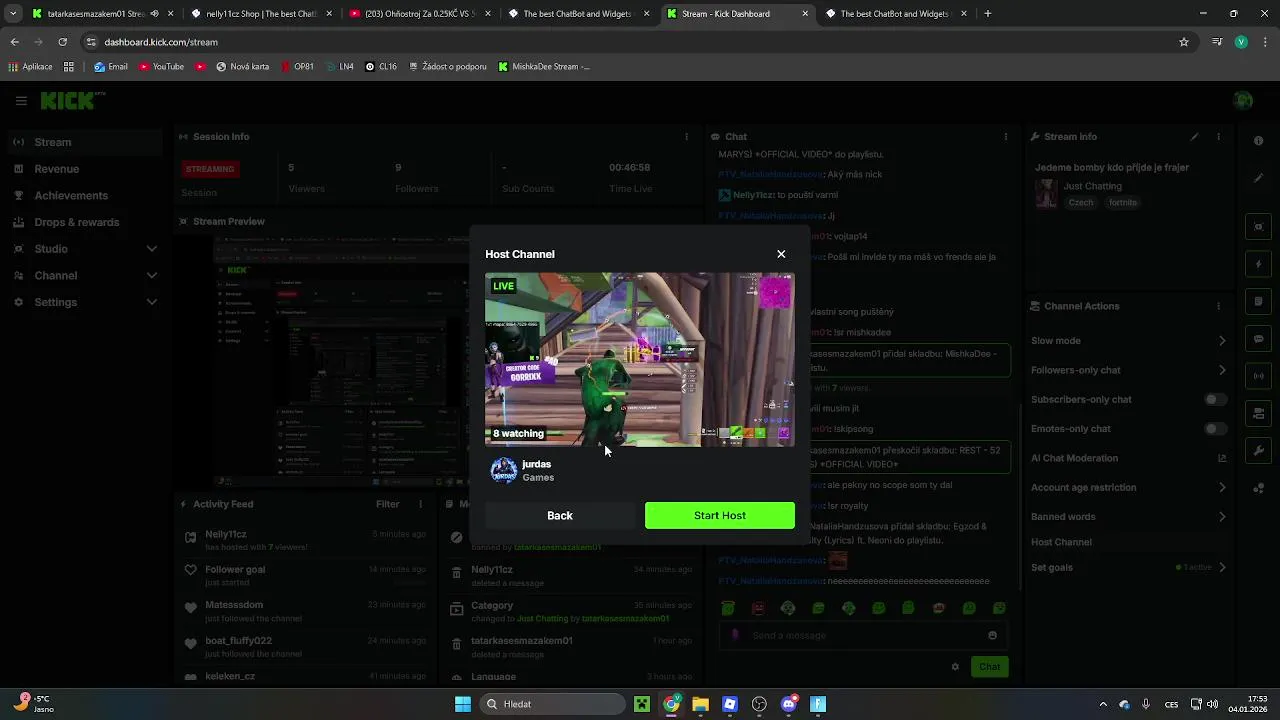Open Account age restriction chevron

(x=1222, y=487)
